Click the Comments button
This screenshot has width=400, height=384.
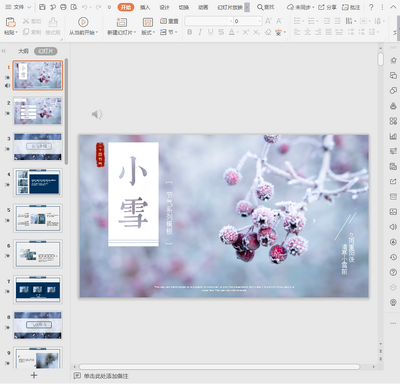coord(351,7)
